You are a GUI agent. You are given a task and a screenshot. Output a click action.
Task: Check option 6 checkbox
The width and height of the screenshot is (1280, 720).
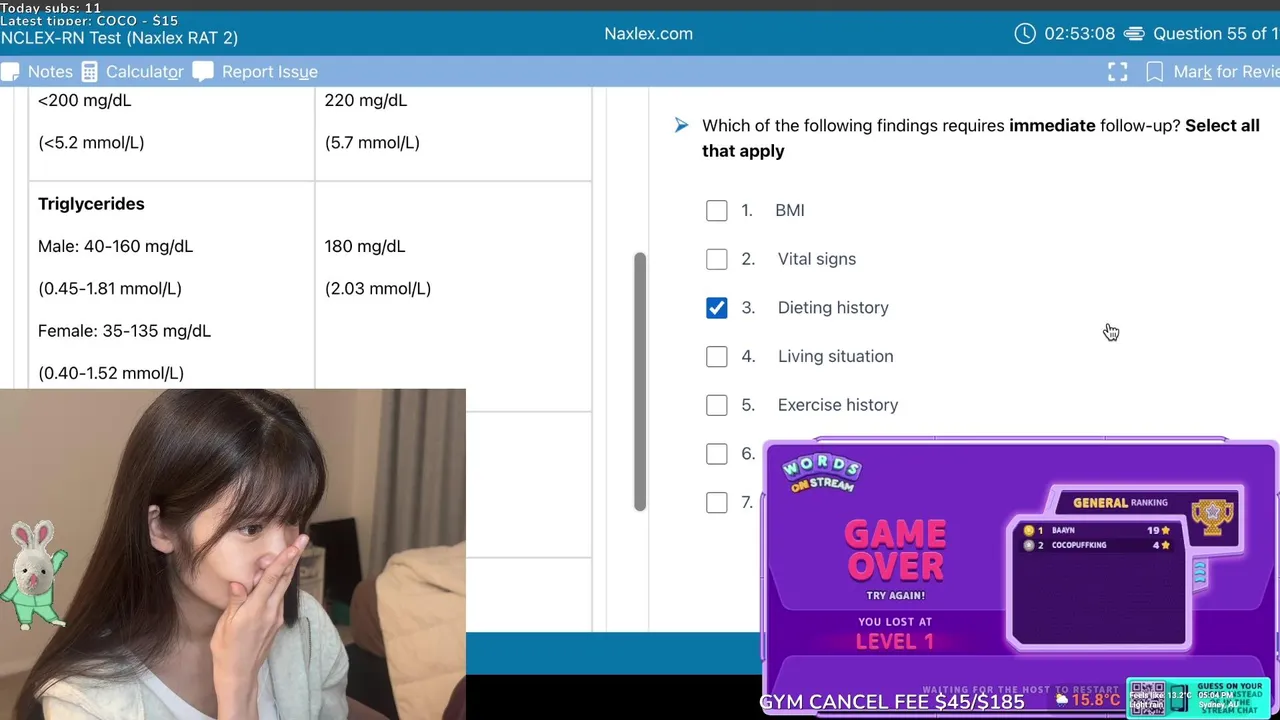[717, 454]
